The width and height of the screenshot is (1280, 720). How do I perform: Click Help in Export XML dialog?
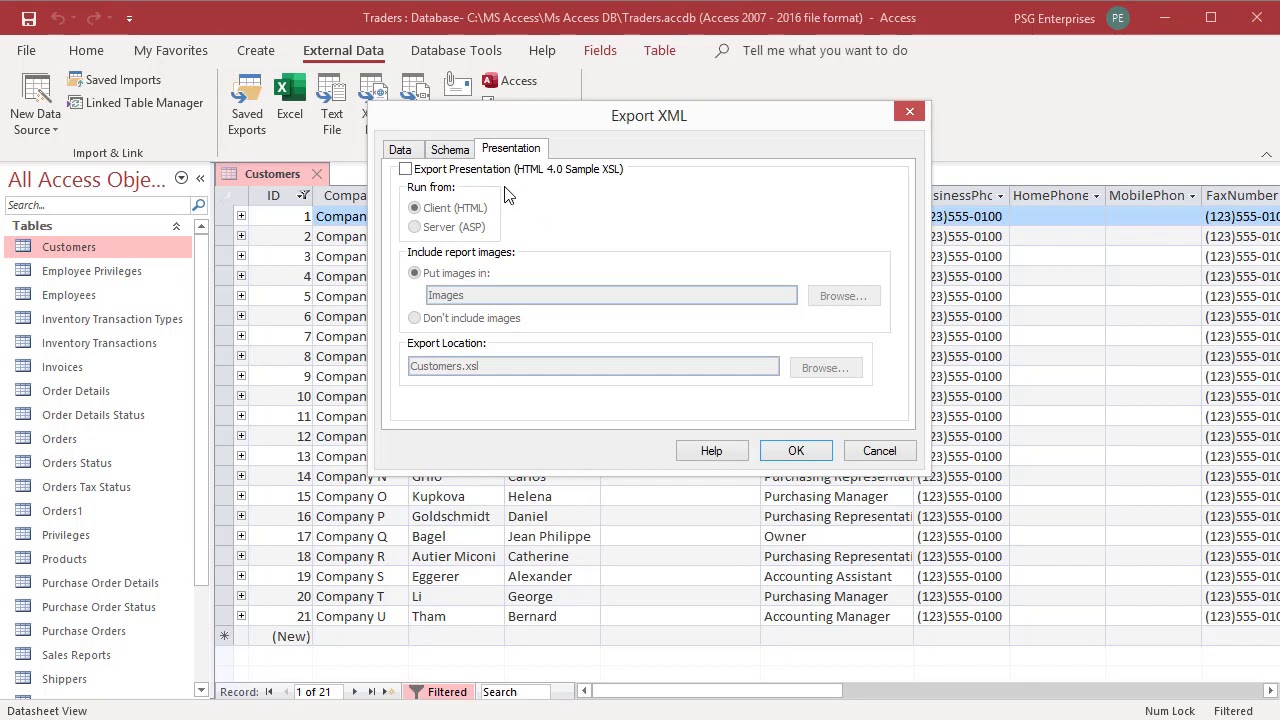[711, 451]
